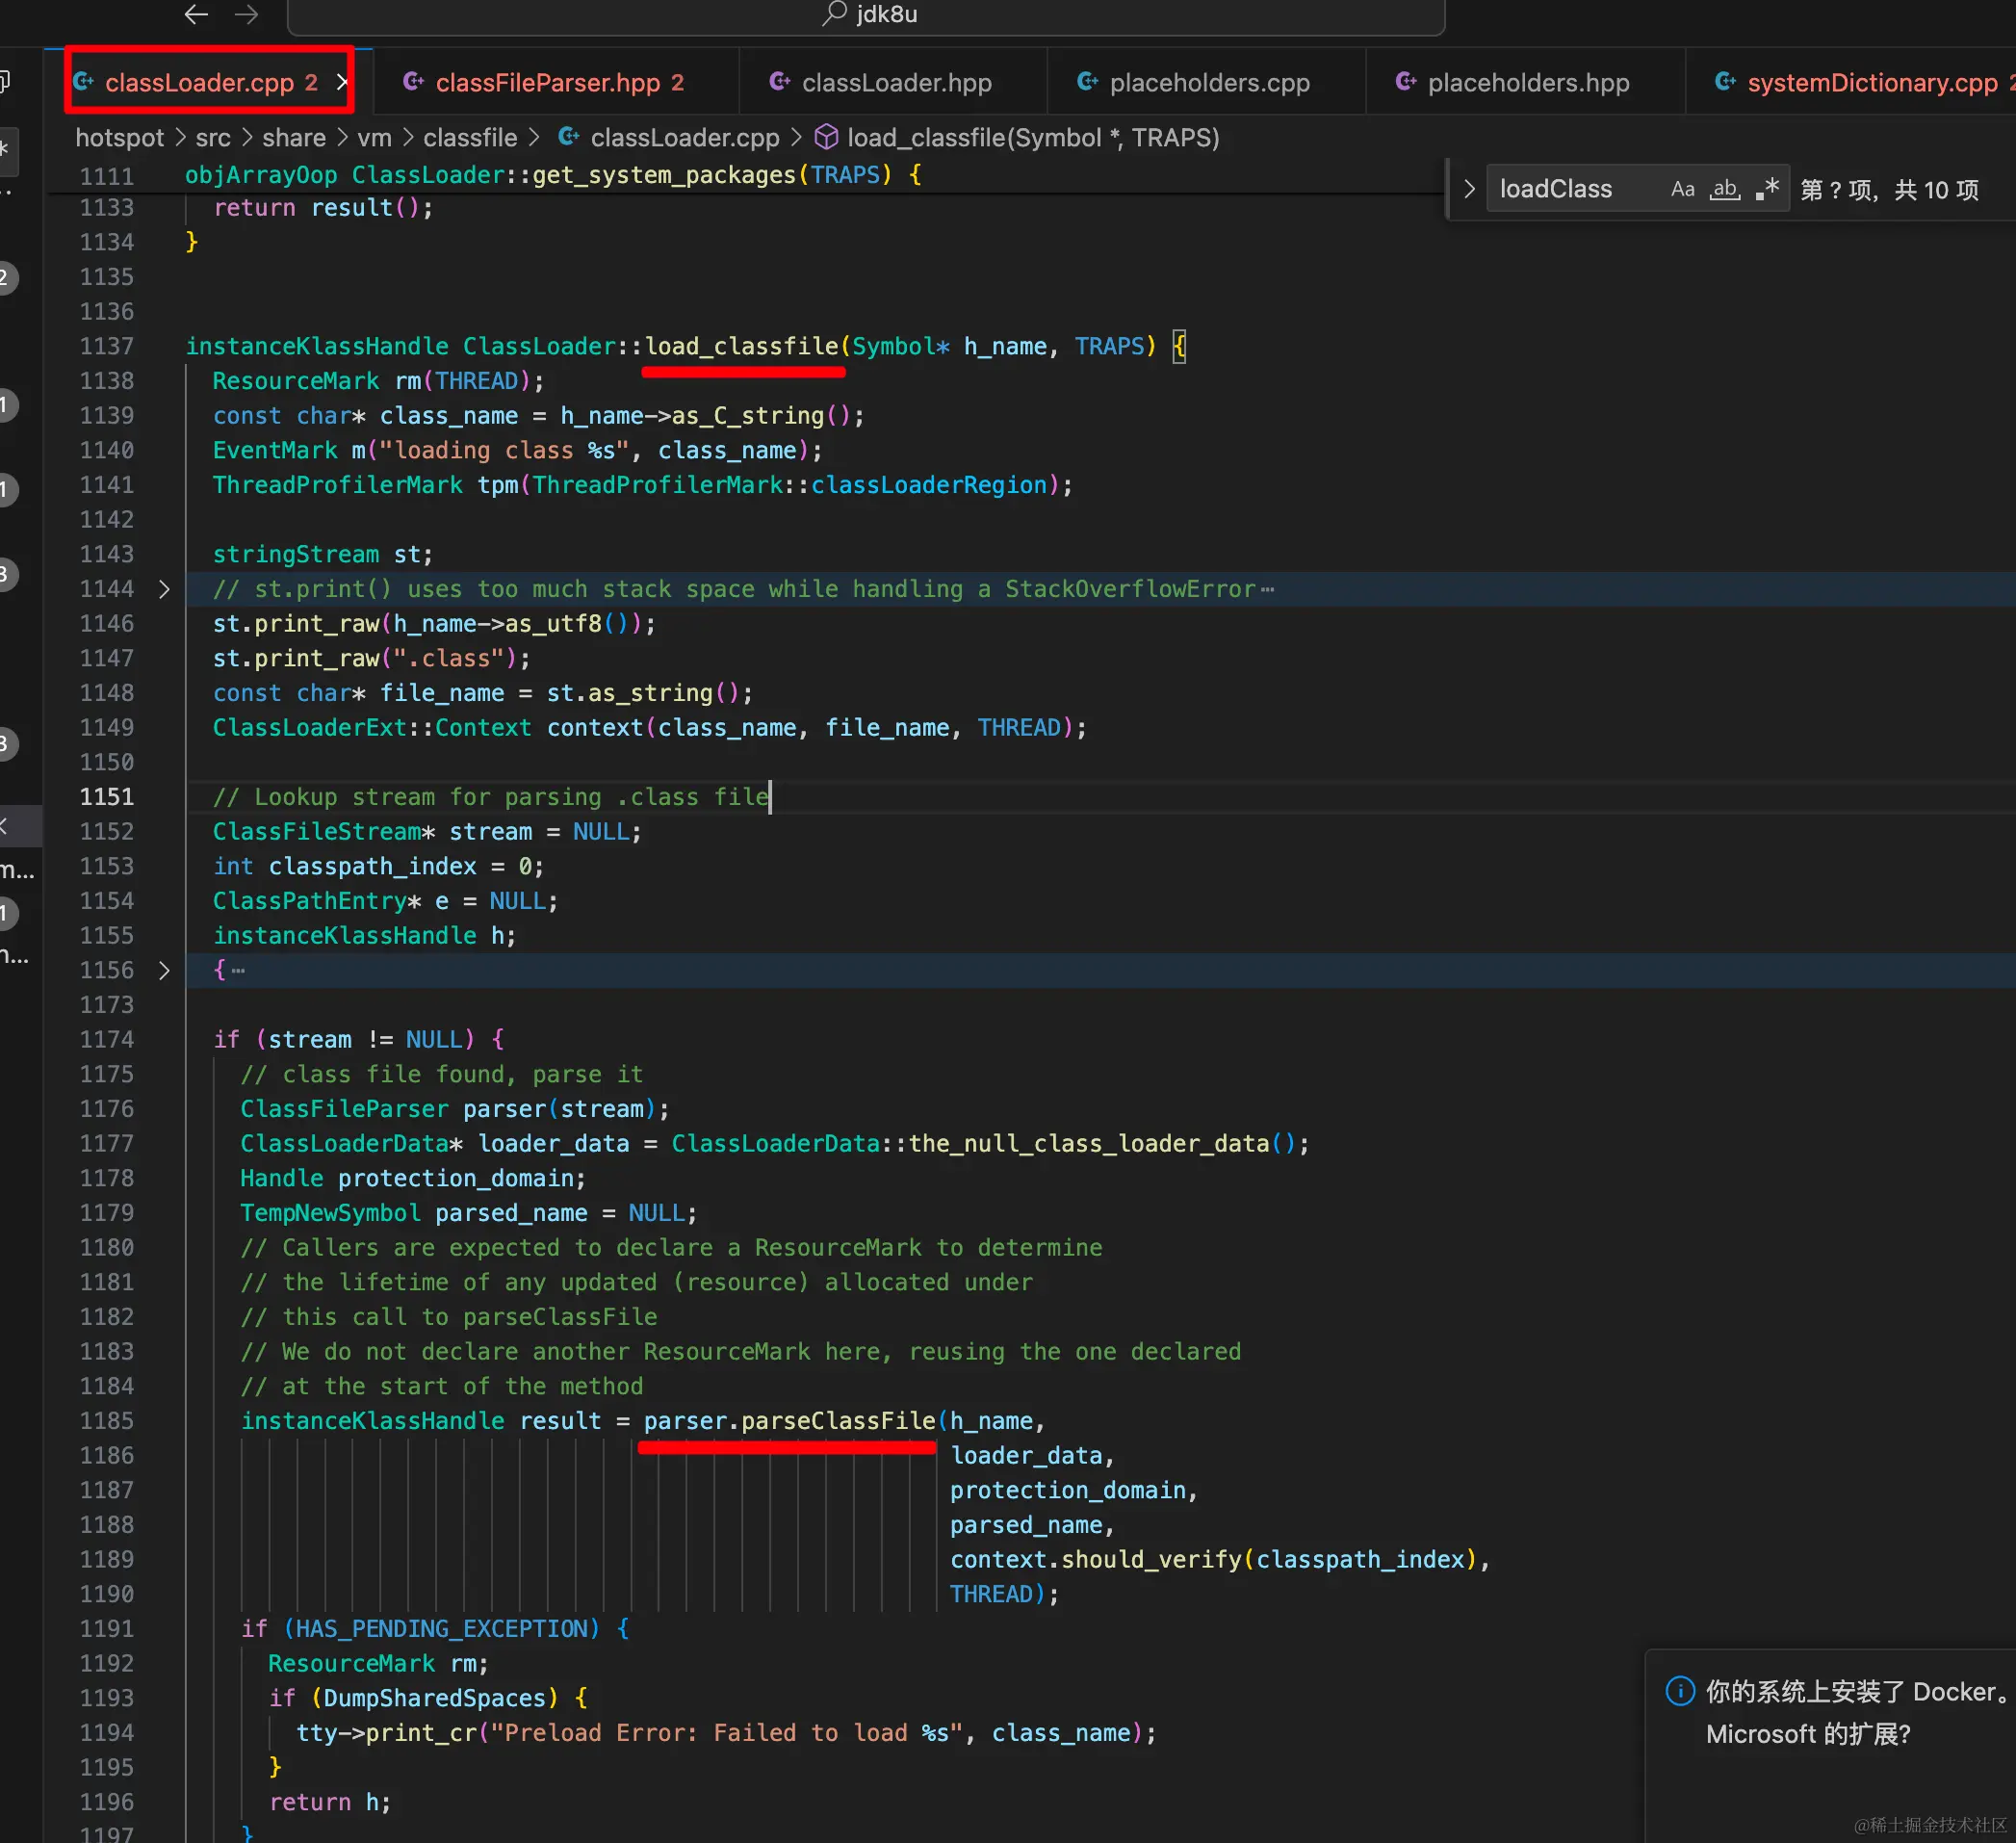Open the placeholders.cpp tab
The image size is (2016, 1843).
(x=1209, y=82)
